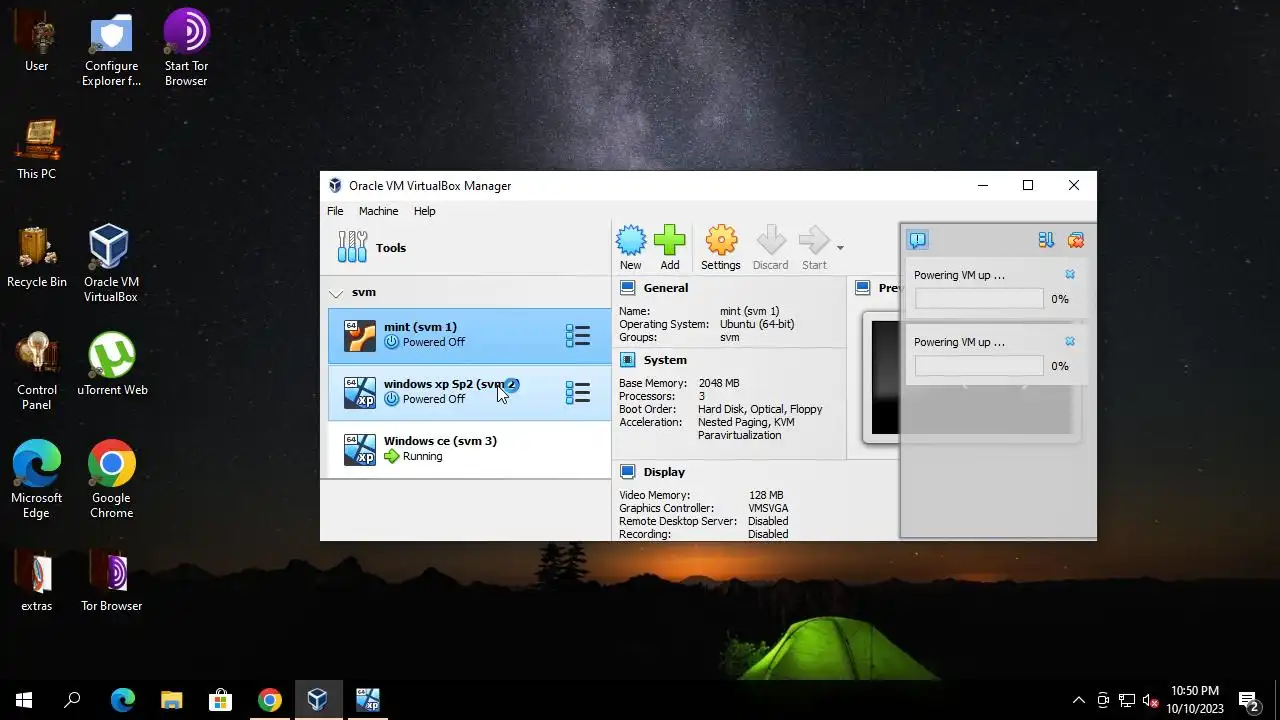Open the Action Center notifications icon
This screenshot has width=1280, height=720.
pos(1248,700)
